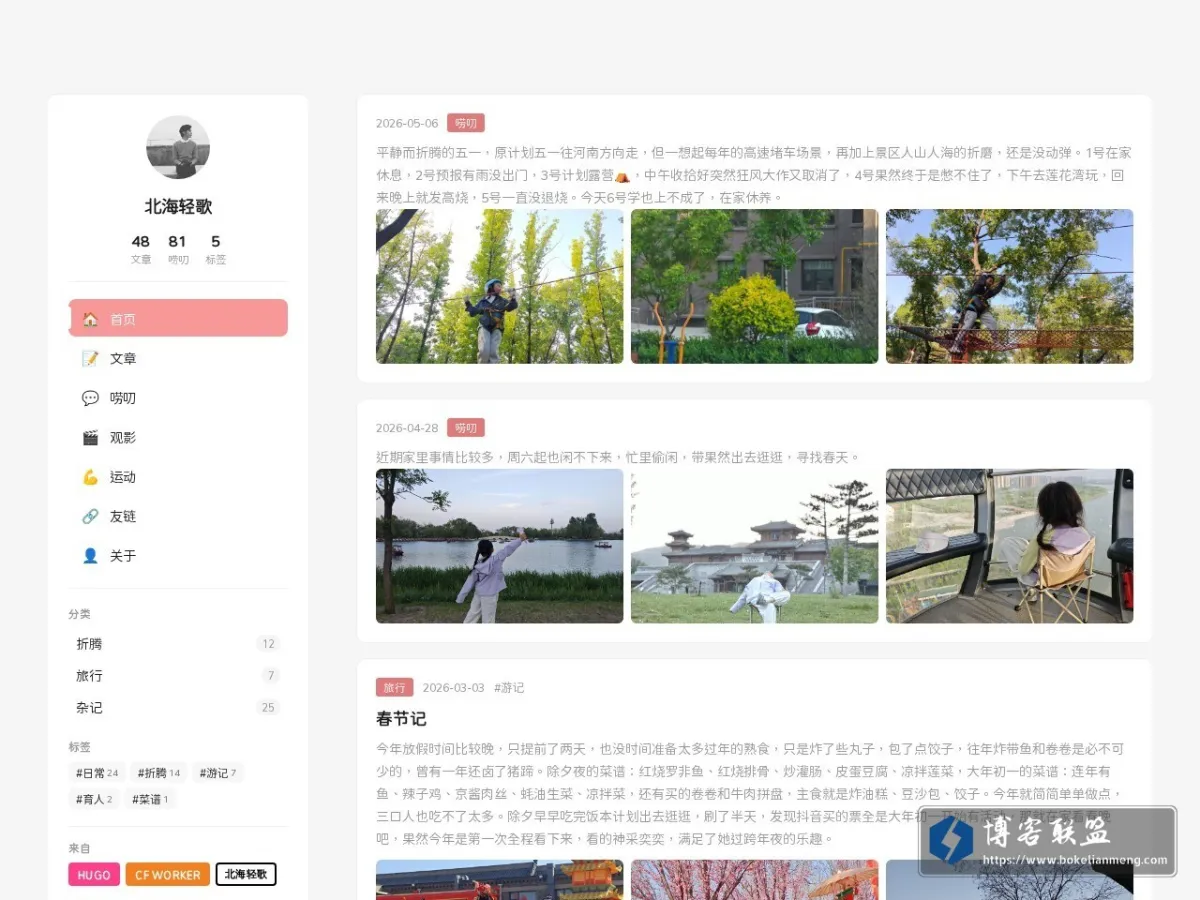Click the chain link icon for 友链

tap(90, 516)
